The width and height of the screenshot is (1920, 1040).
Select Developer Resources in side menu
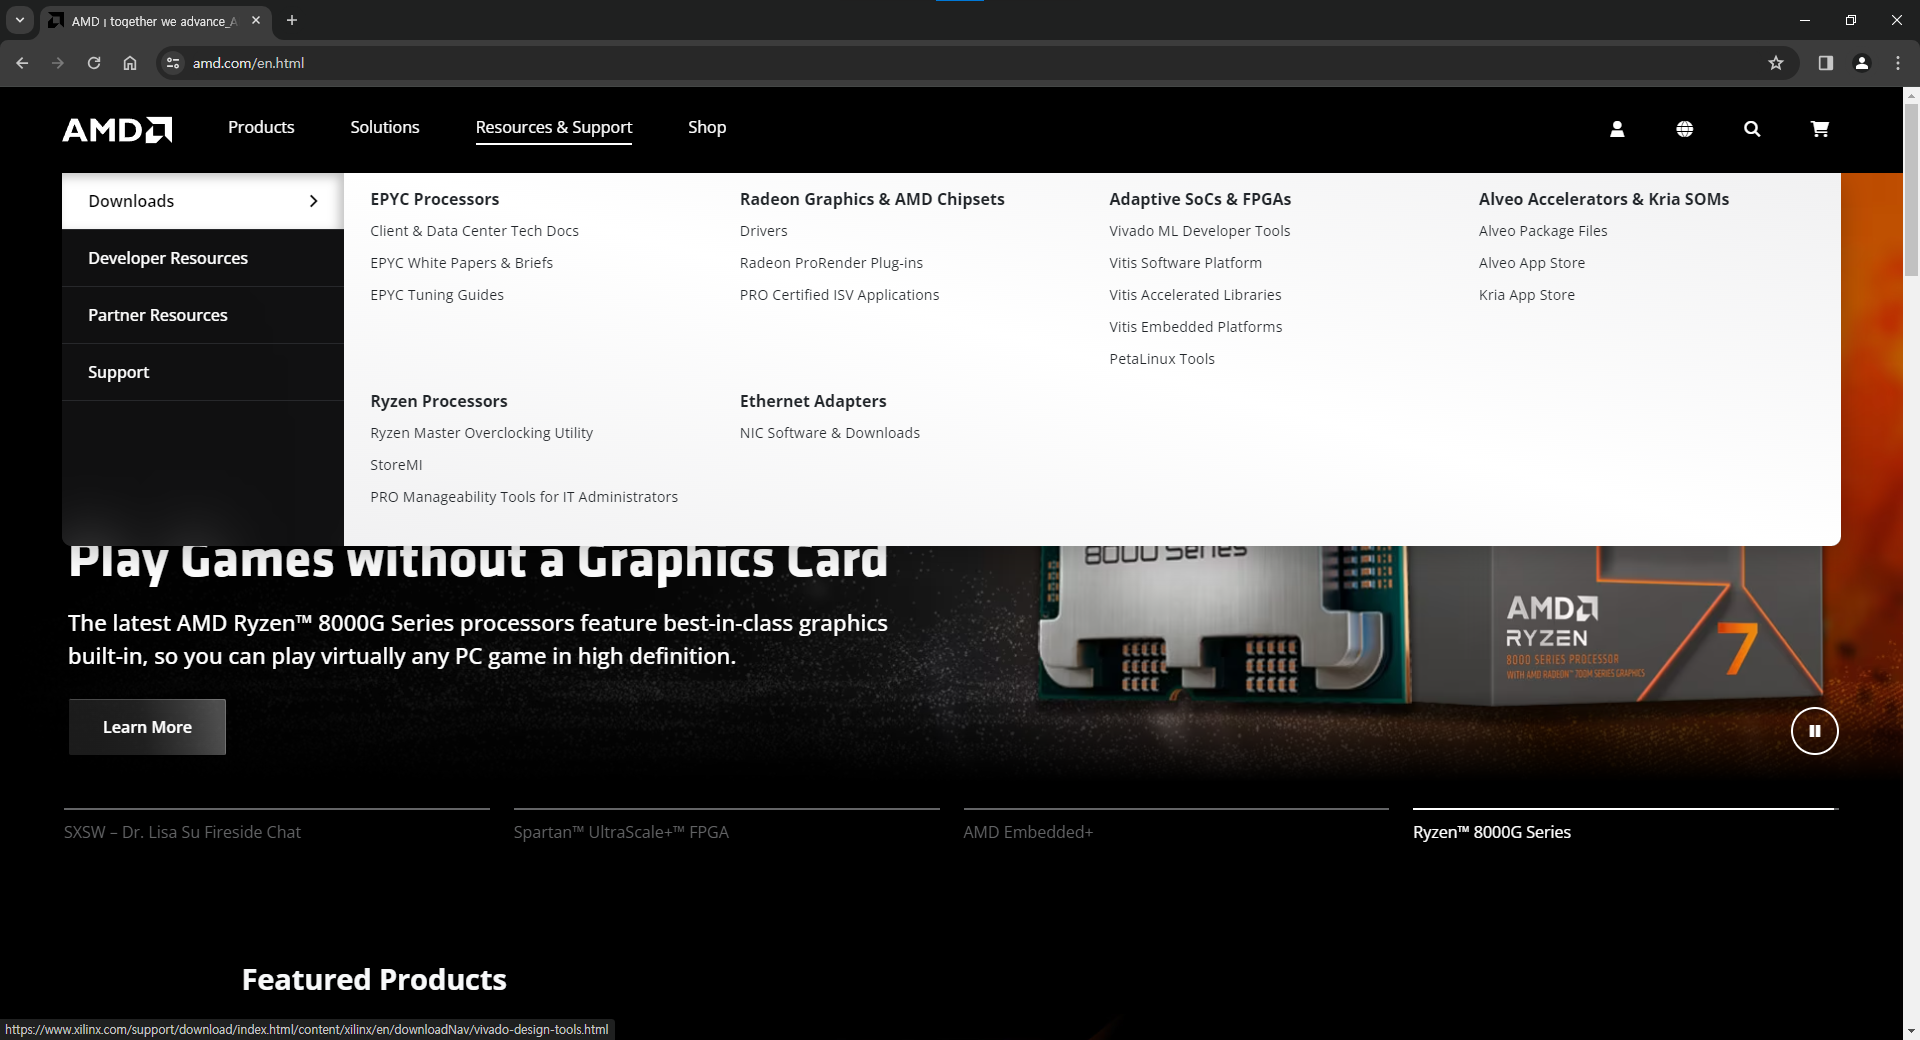pyautogui.click(x=203, y=258)
